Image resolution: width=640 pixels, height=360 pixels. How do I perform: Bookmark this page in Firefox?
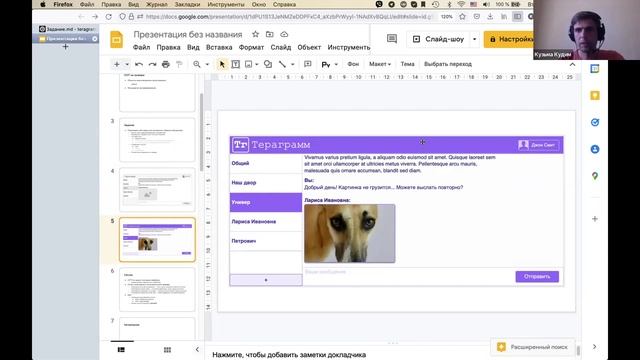(x=462, y=17)
